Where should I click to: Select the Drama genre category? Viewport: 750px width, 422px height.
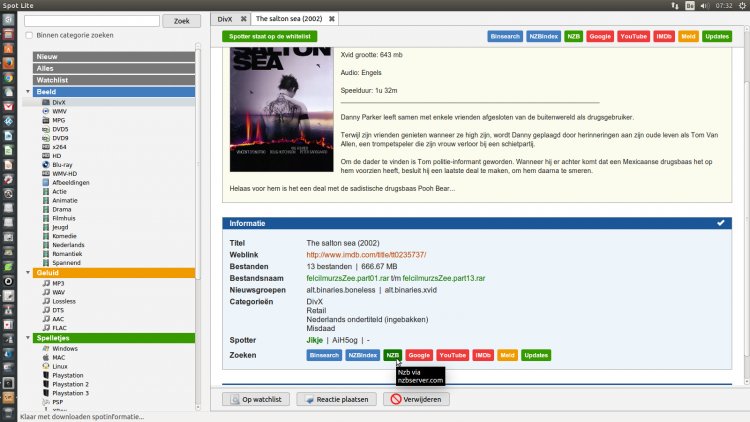[x=56, y=209]
